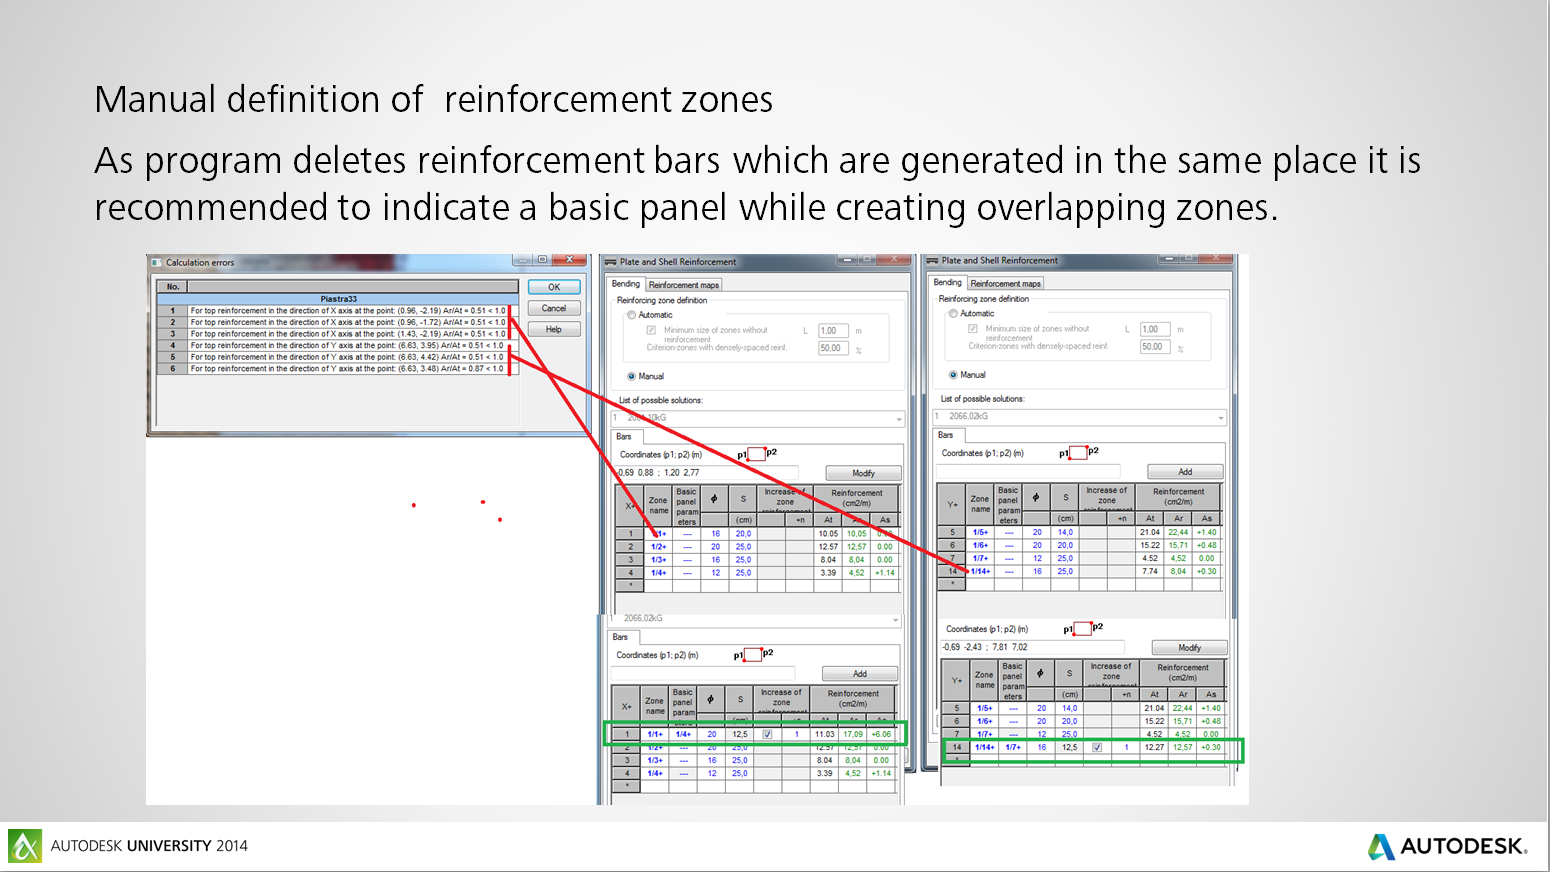The width and height of the screenshot is (1550, 872).
Task: Select Bending tab in right window
Action: tap(948, 283)
